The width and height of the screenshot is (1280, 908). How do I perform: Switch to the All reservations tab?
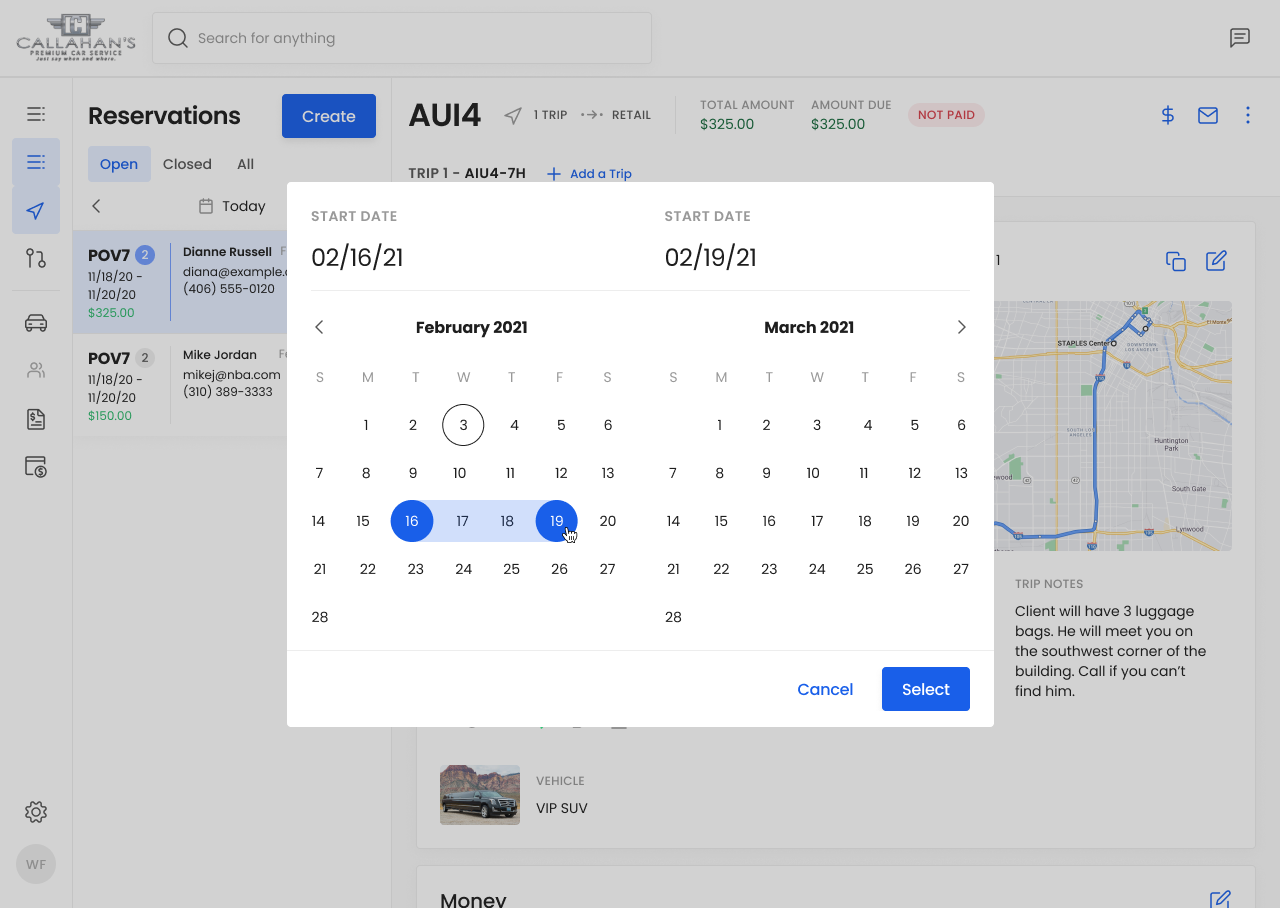click(245, 164)
